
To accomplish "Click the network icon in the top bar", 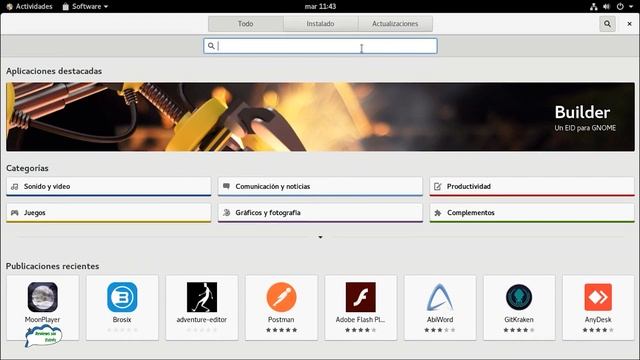I will pyautogui.click(x=593, y=6).
